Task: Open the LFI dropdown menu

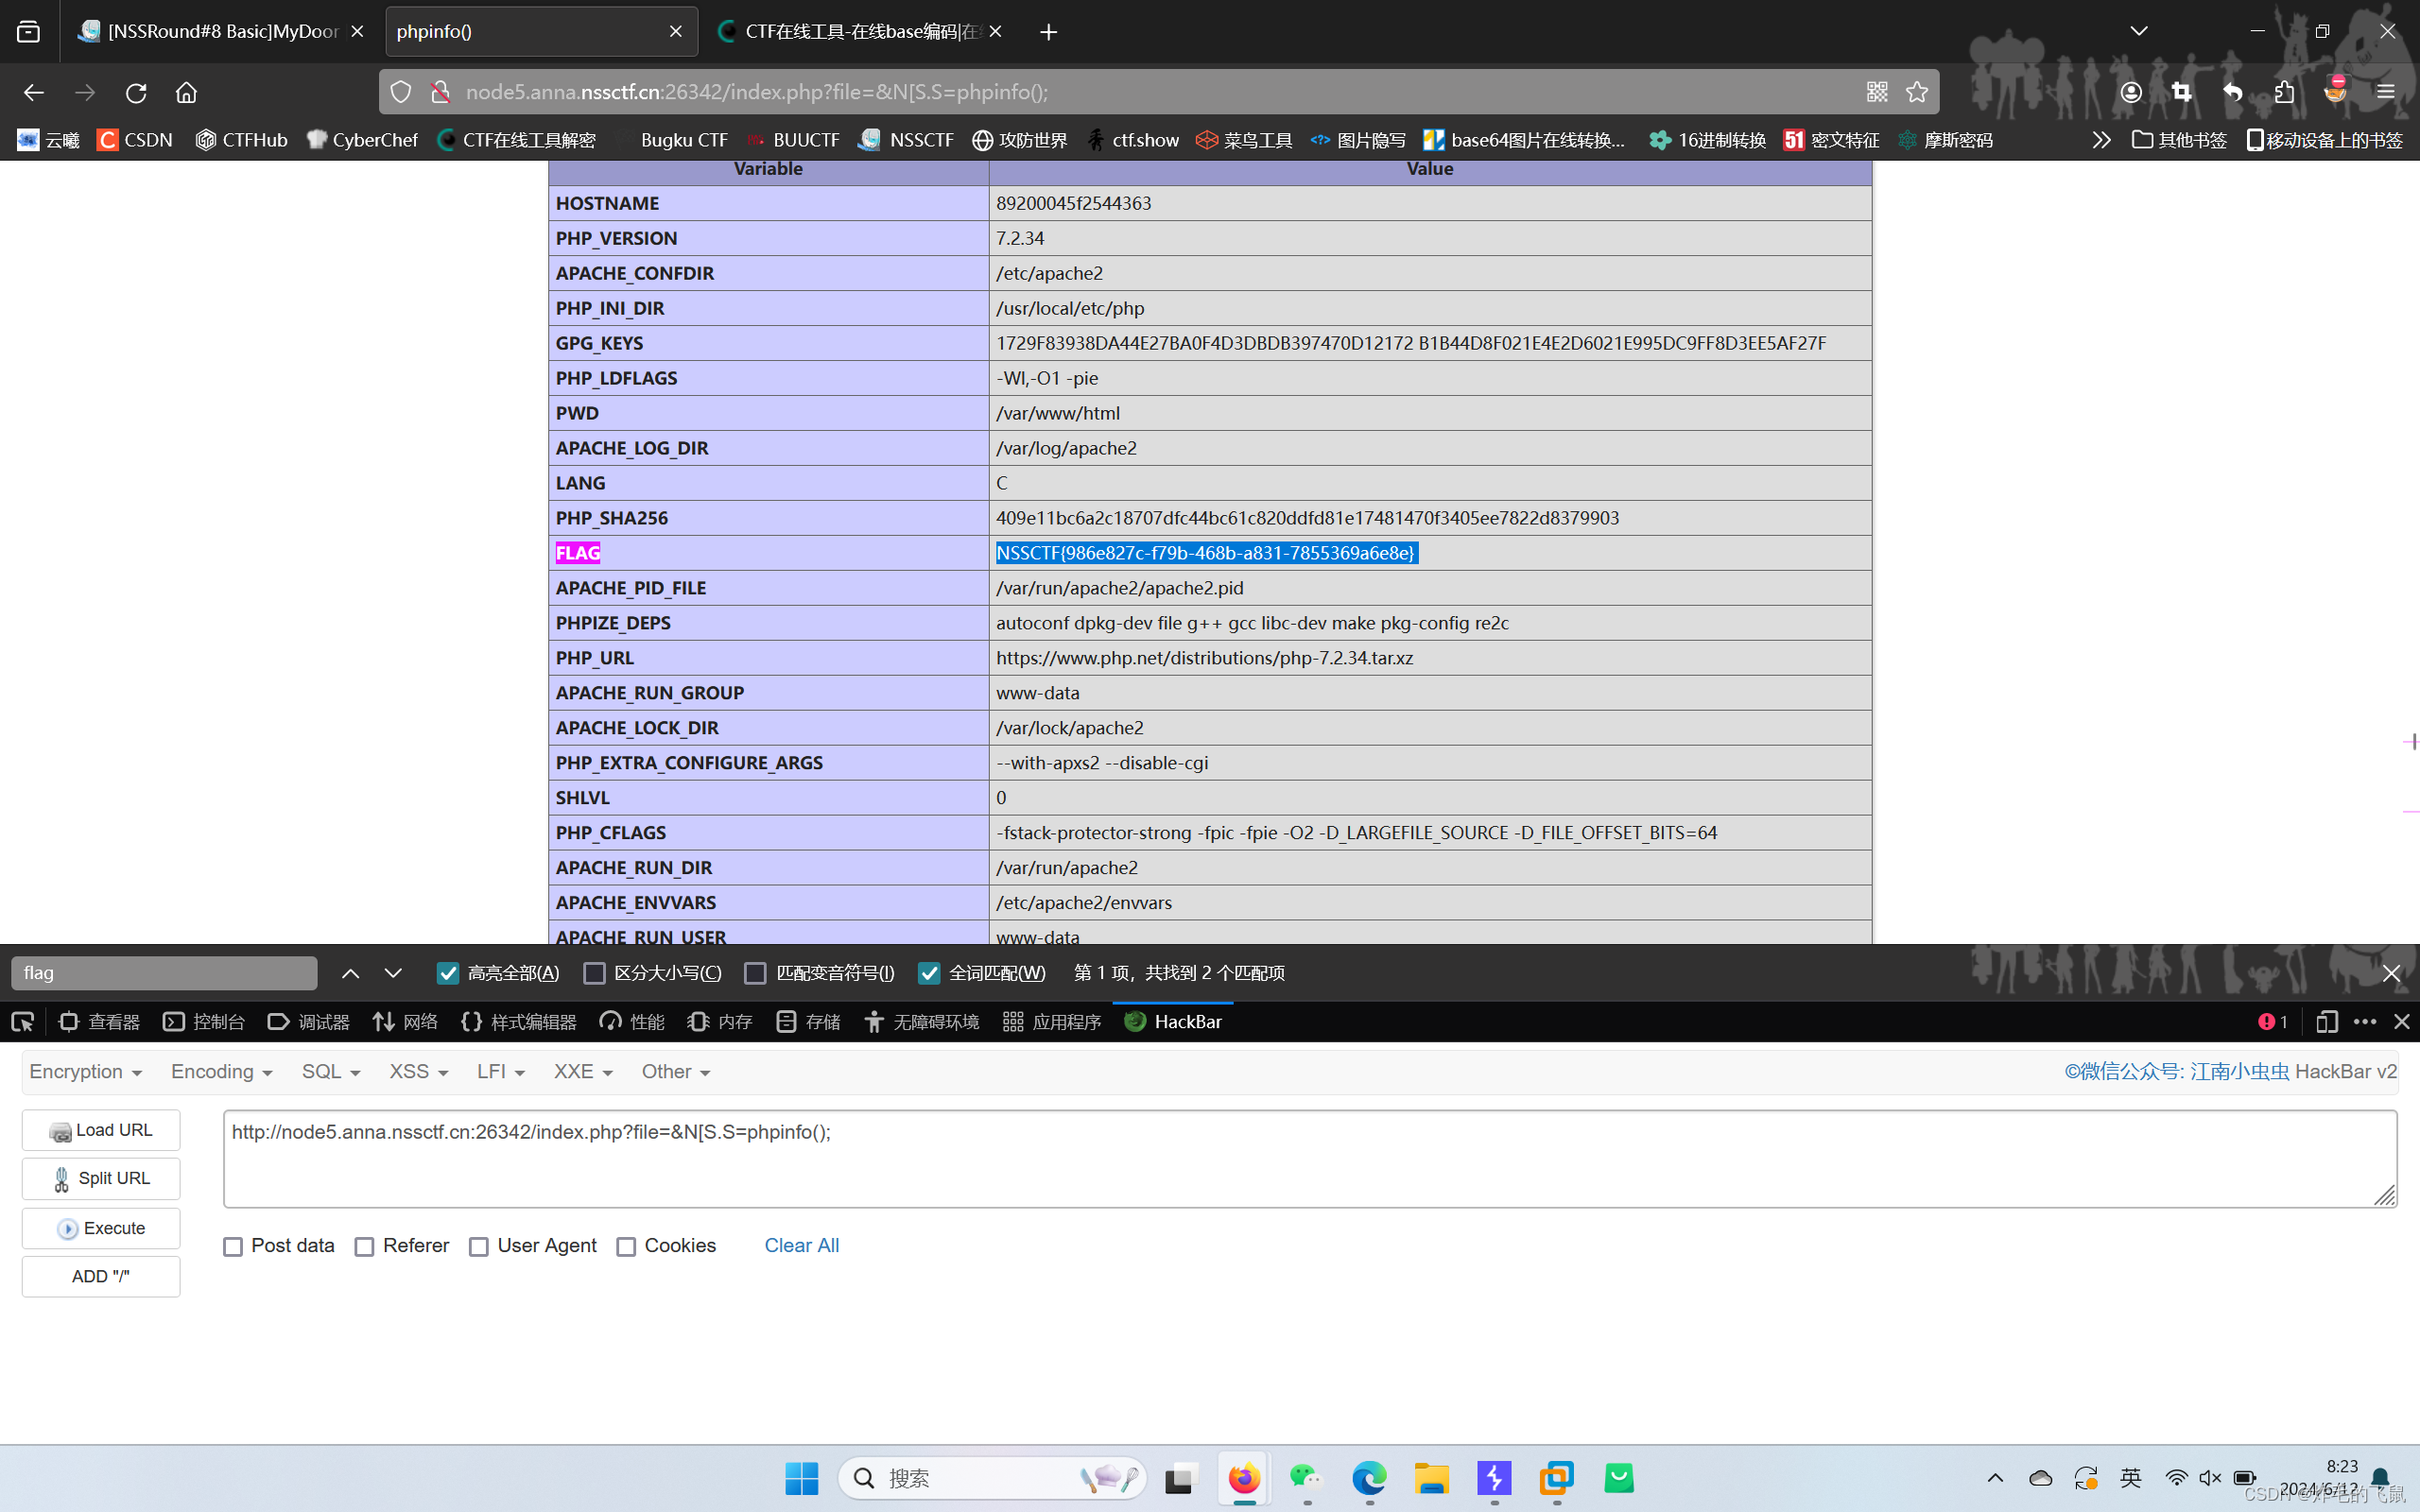Action: click(x=500, y=1072)
